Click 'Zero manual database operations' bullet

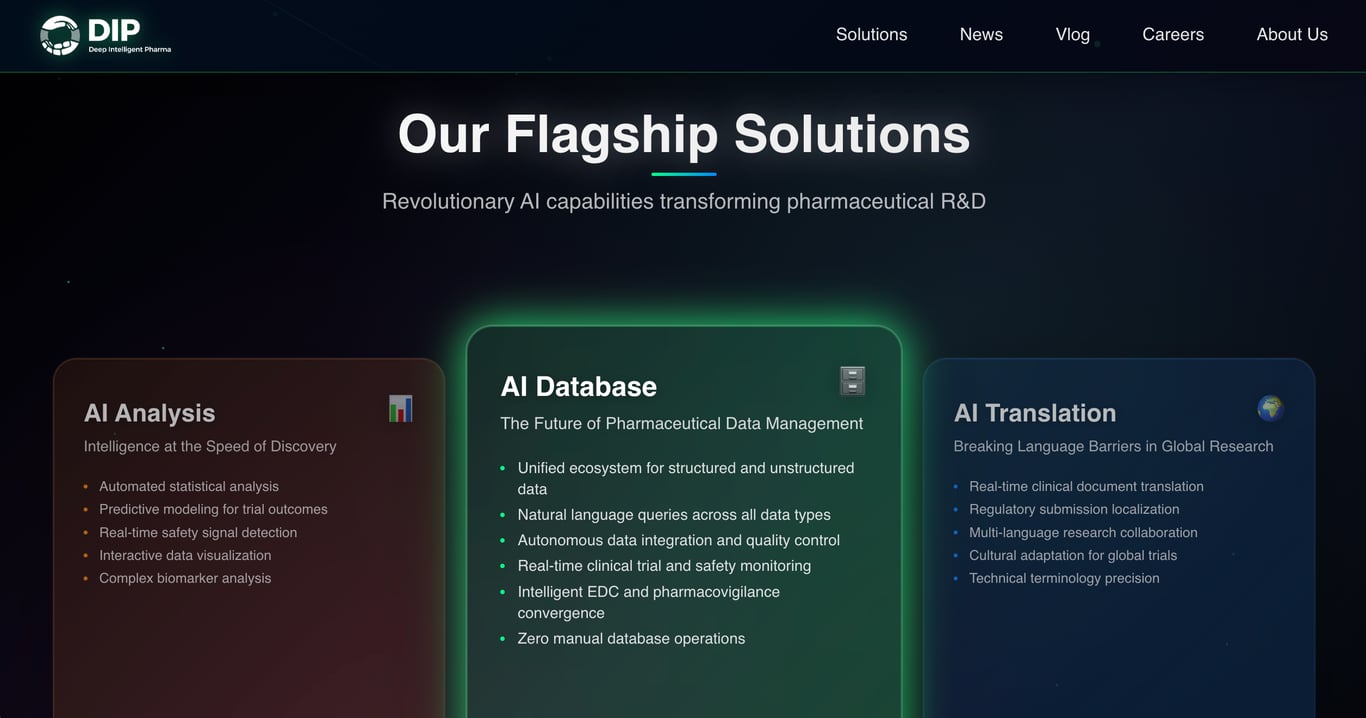pos(631,638)
